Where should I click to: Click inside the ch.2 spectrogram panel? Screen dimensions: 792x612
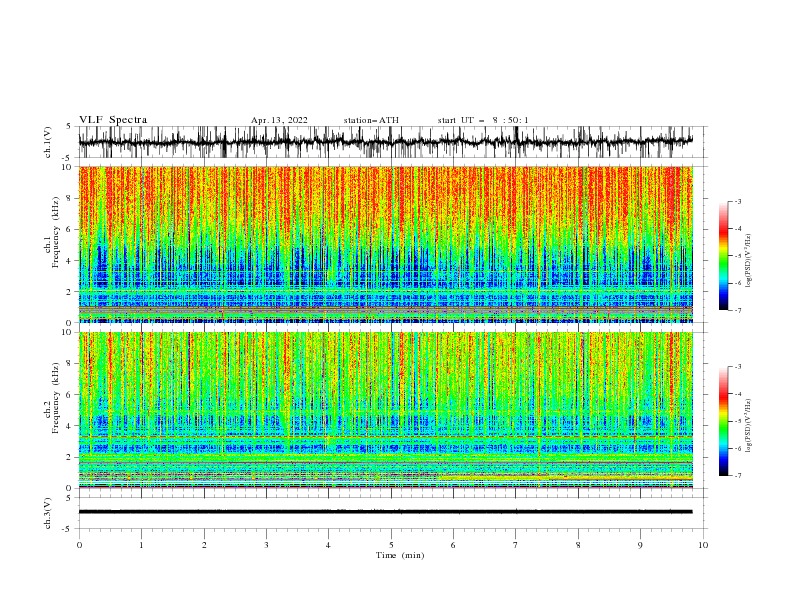pyautogui.click(x=386, y=410)
